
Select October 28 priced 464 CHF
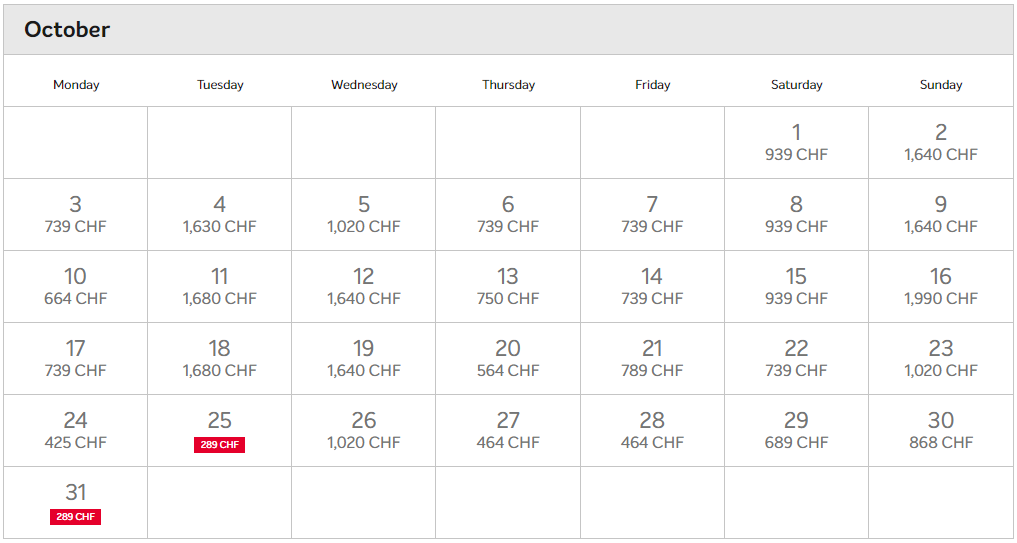[652, 430]
